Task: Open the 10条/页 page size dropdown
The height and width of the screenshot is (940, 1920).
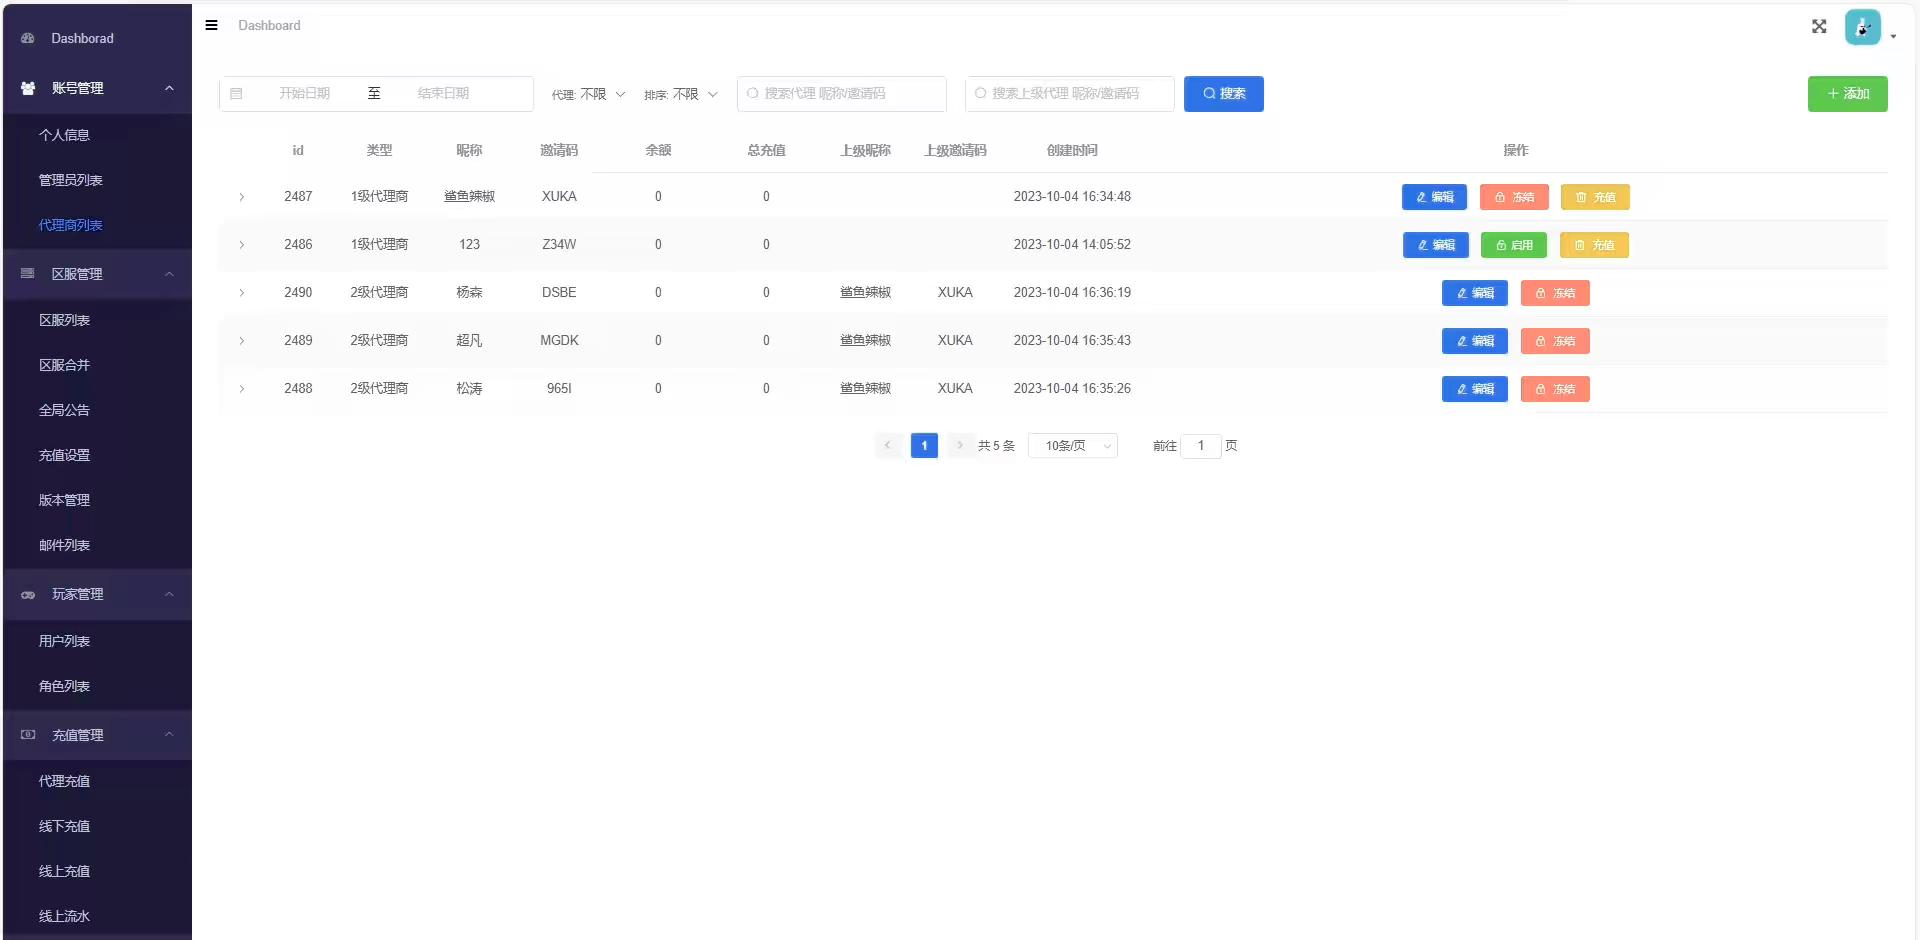Action: click(1073, 446)
